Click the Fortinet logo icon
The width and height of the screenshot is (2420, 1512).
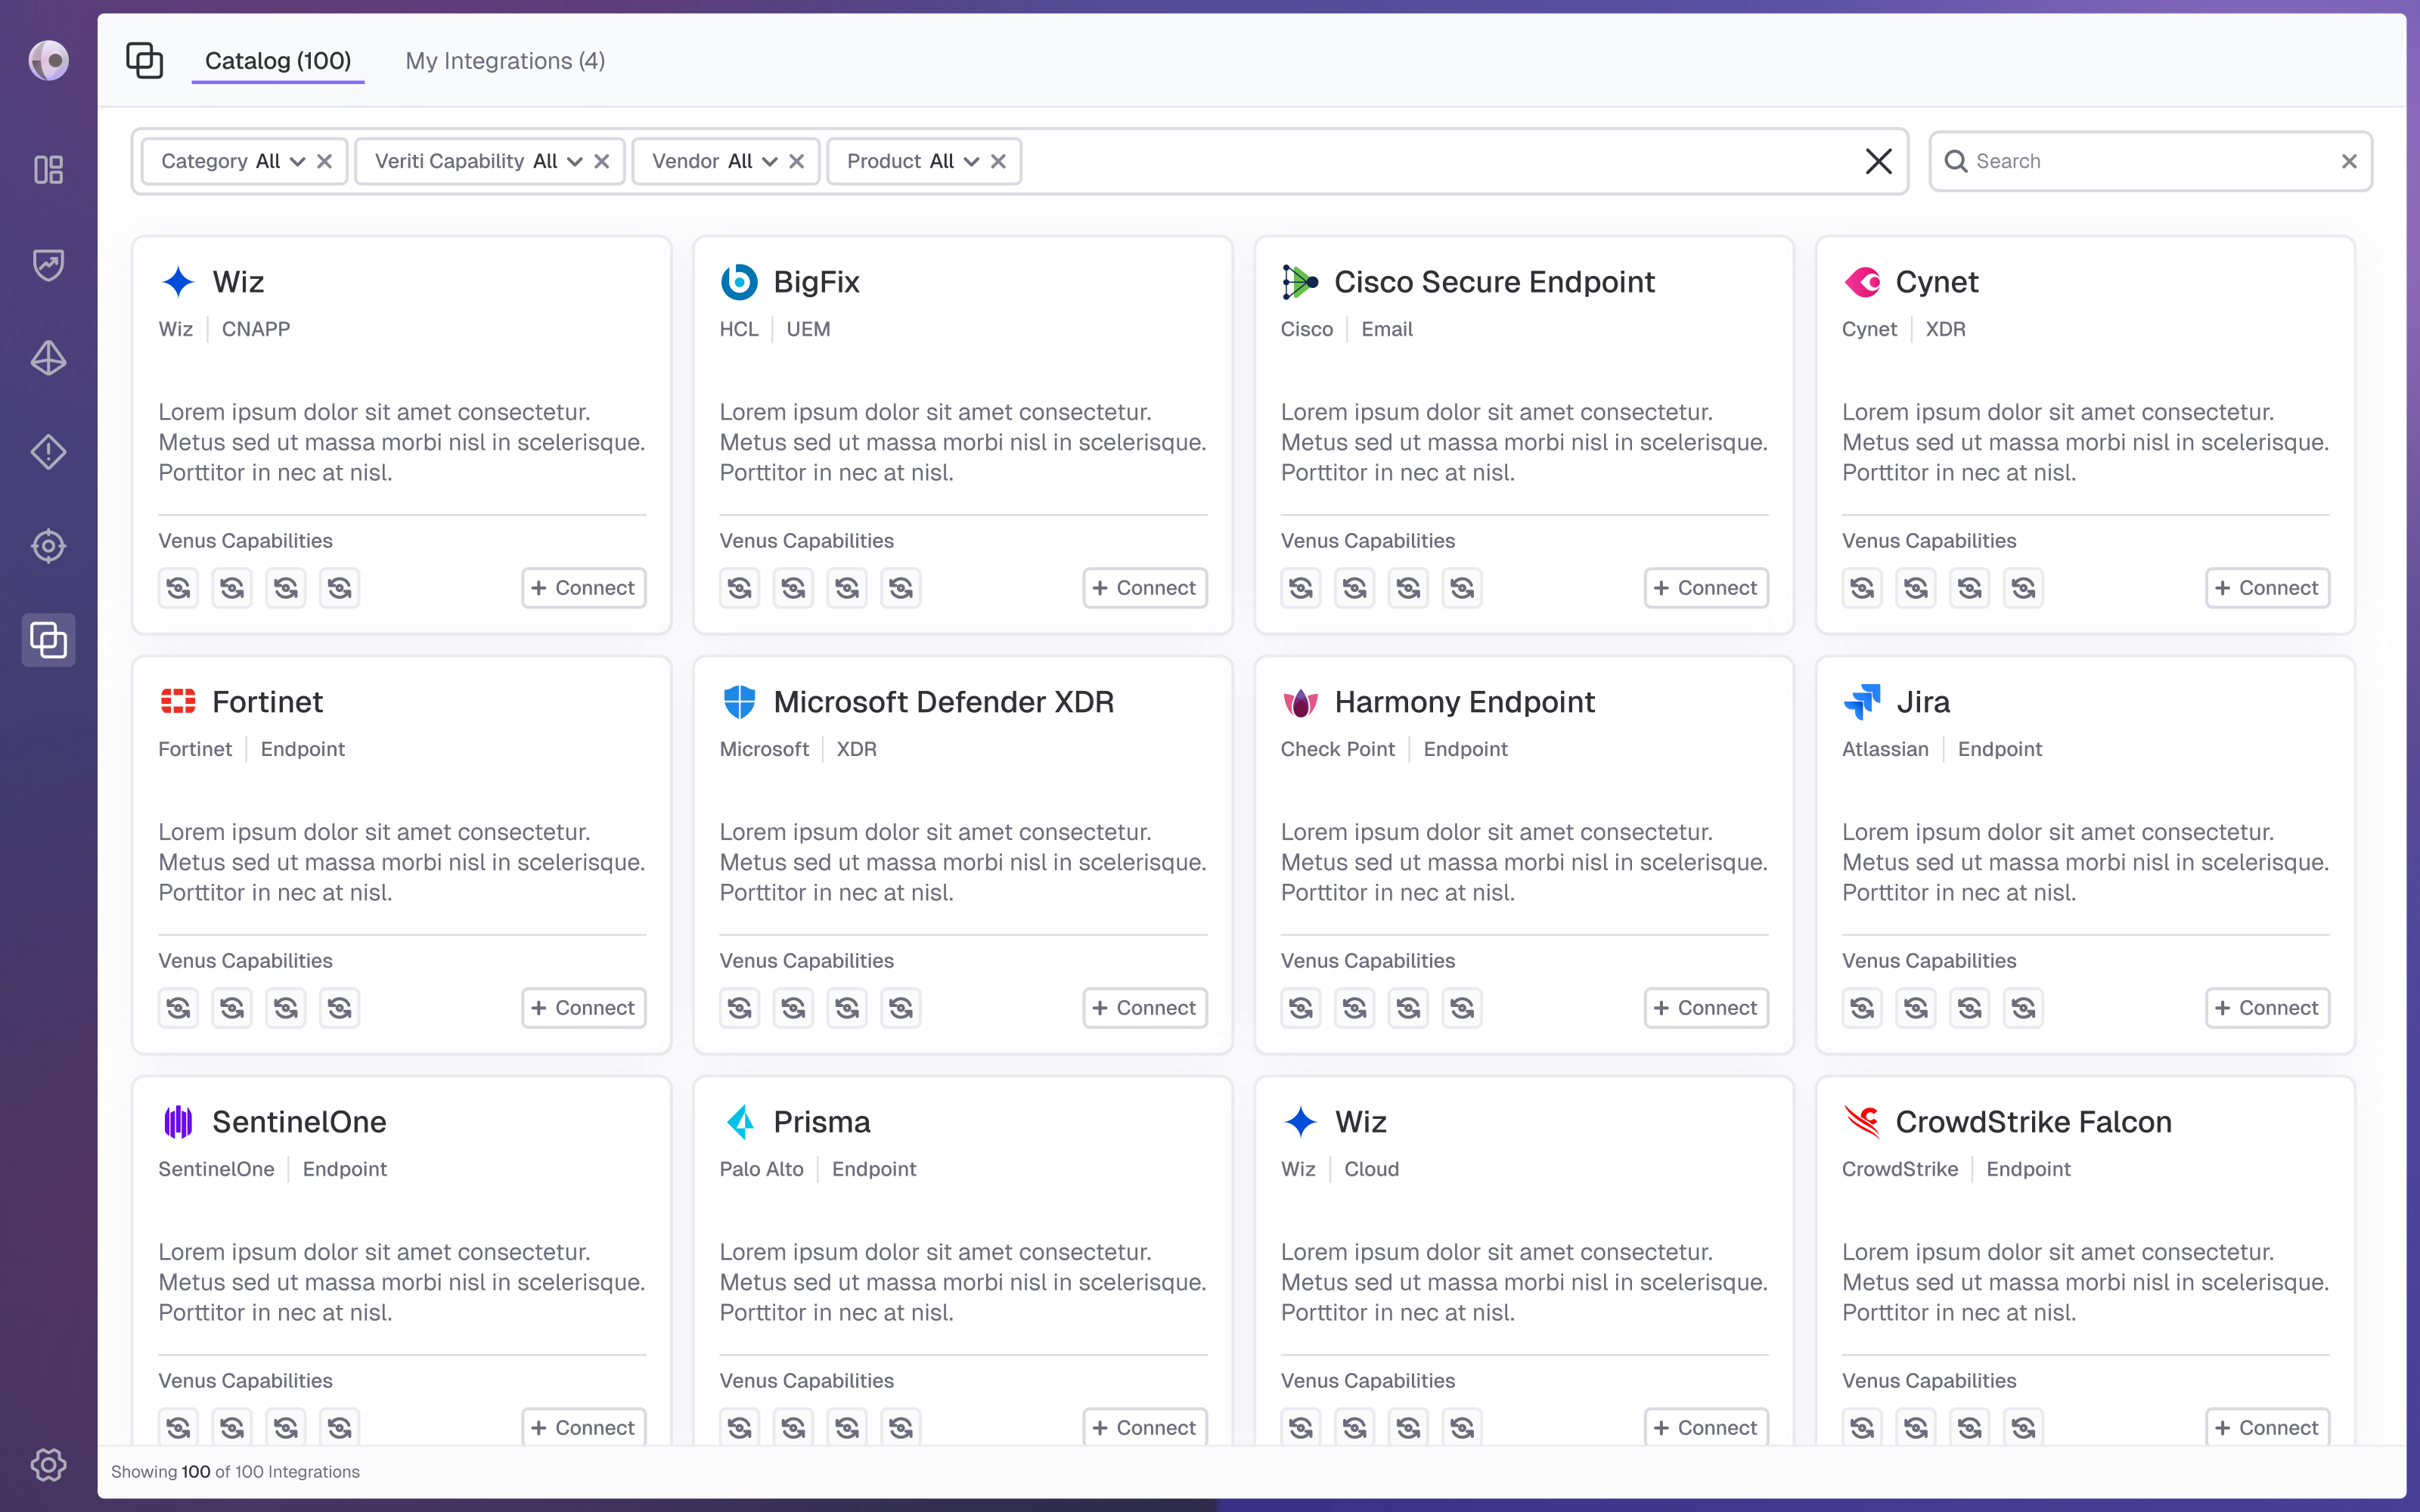click(178, 702)
